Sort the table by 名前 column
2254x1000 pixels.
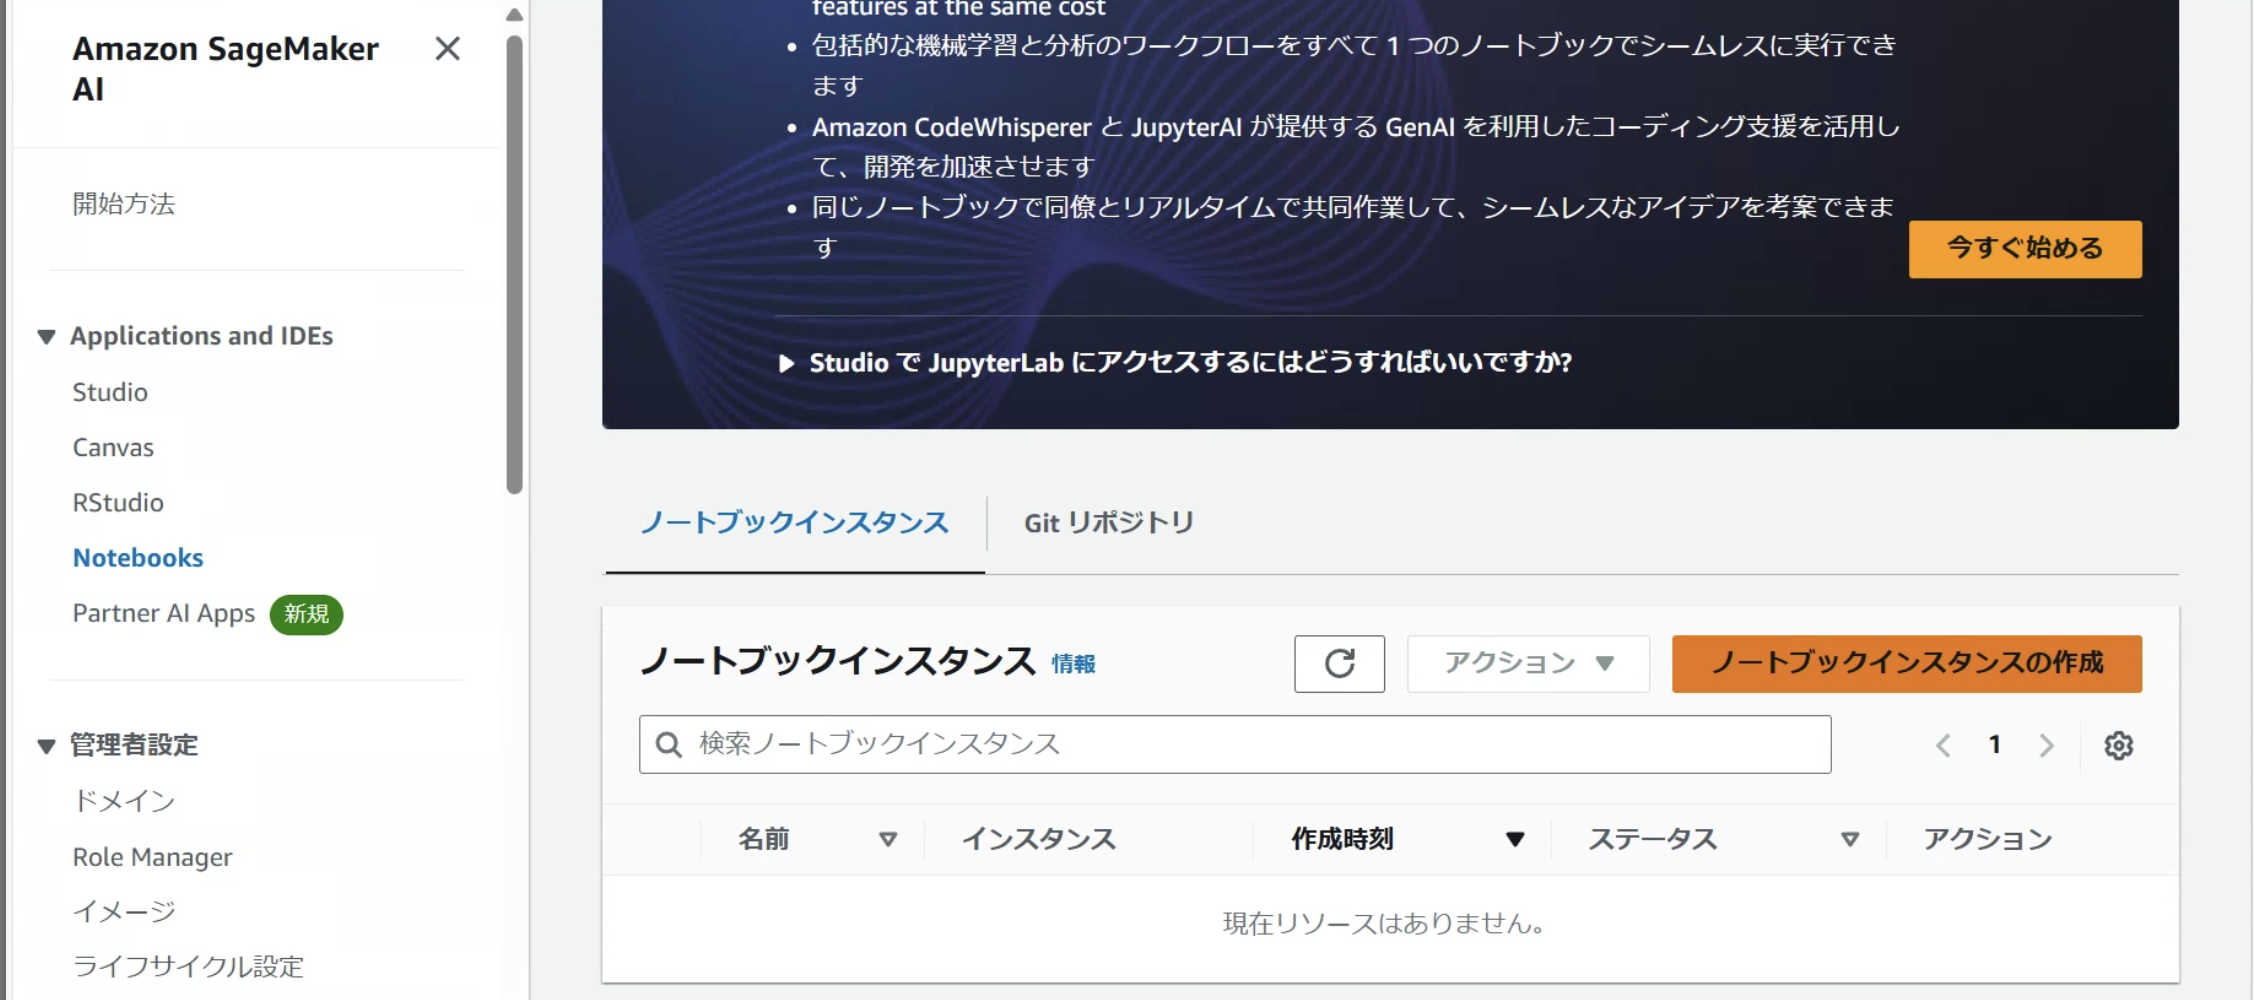tap(888, 839)
